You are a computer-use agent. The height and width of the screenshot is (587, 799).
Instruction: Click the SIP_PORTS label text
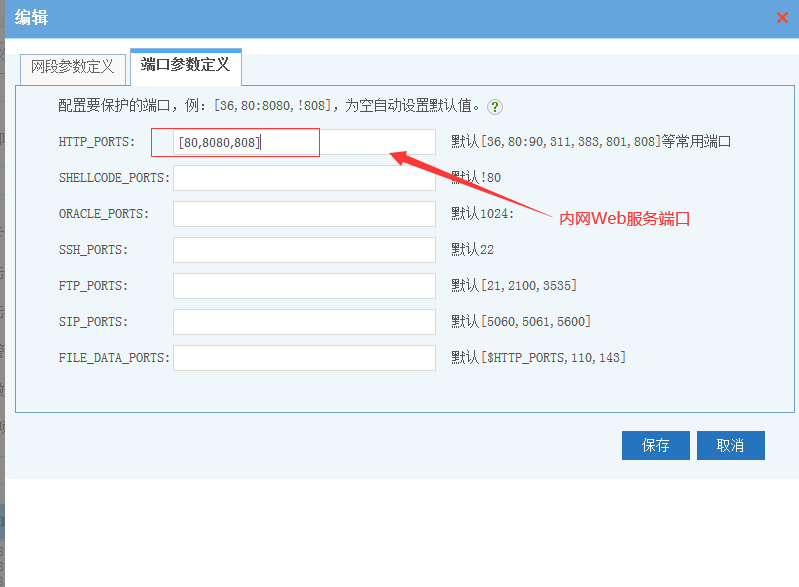93,322
